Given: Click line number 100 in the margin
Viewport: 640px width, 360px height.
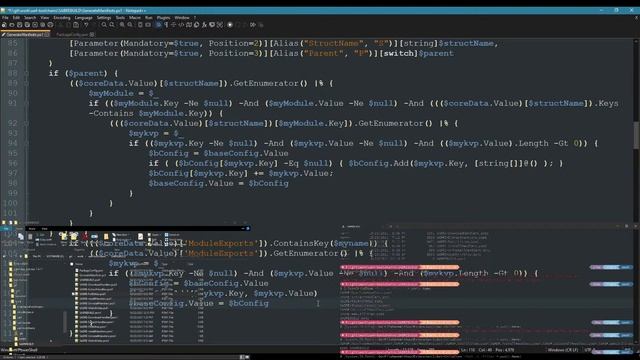Looking at the screenshot, I should (10, 203).
